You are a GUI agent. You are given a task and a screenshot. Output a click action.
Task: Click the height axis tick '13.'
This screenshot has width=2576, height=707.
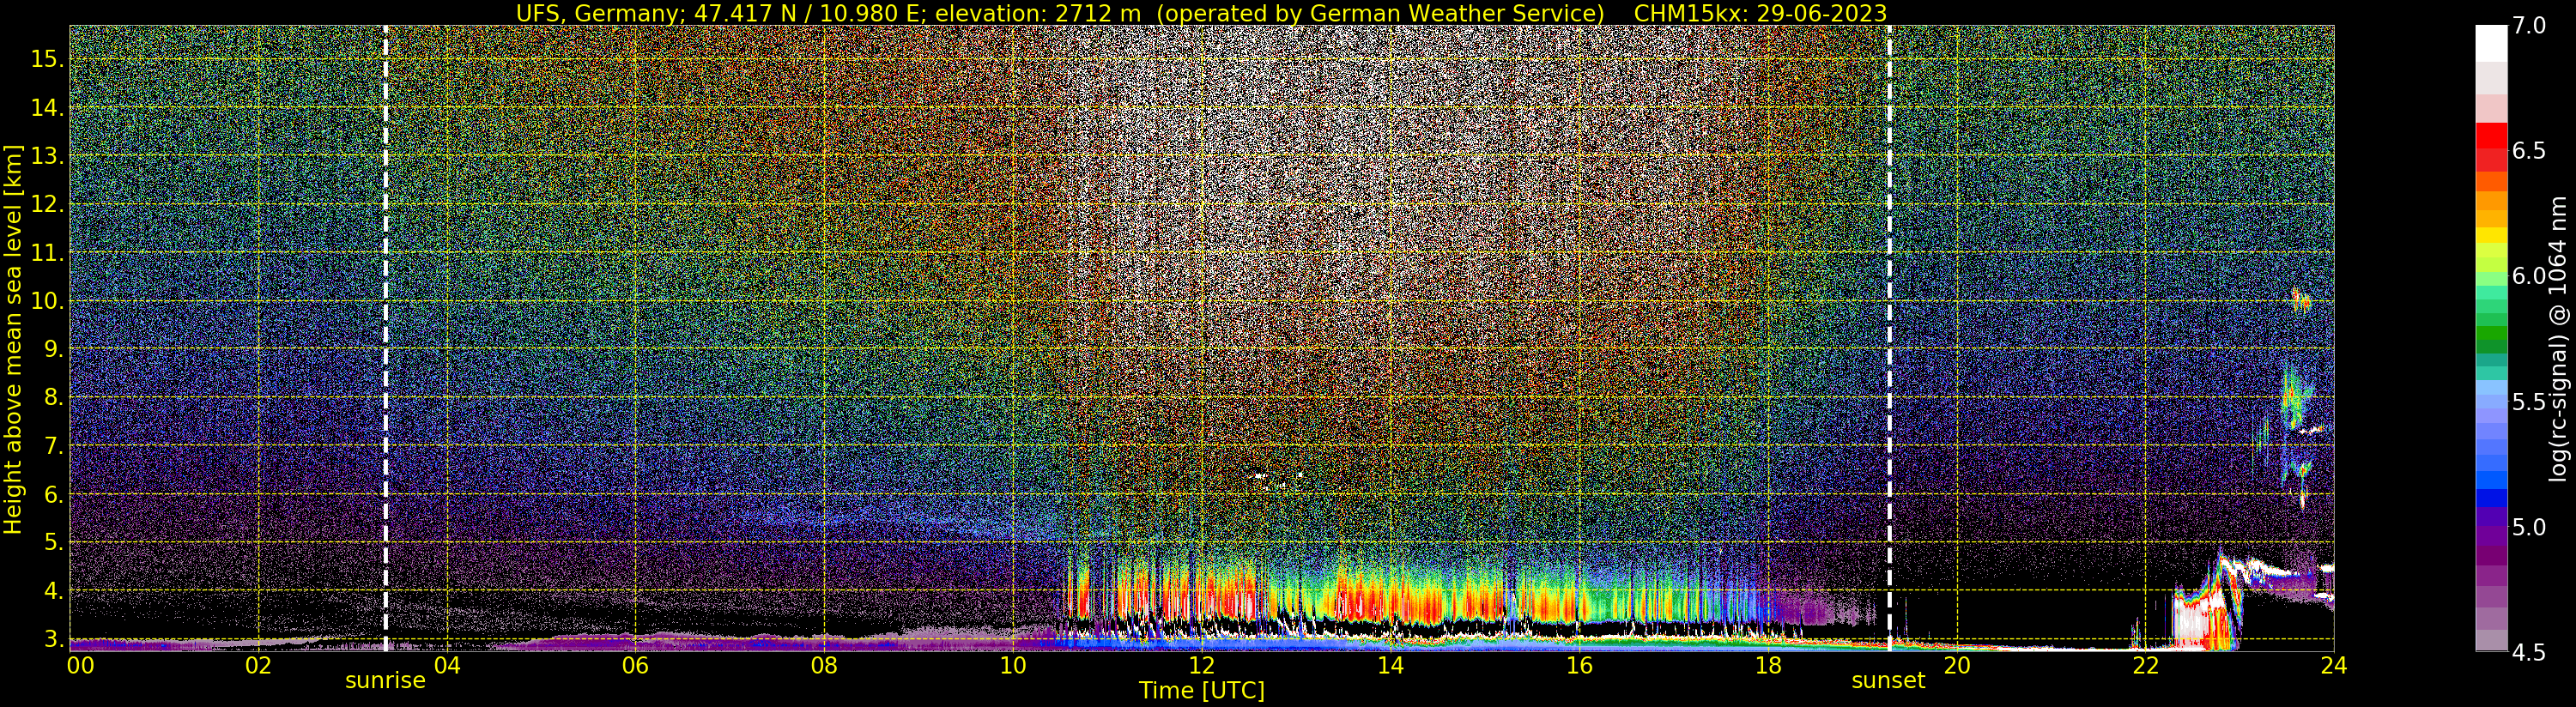47,156
